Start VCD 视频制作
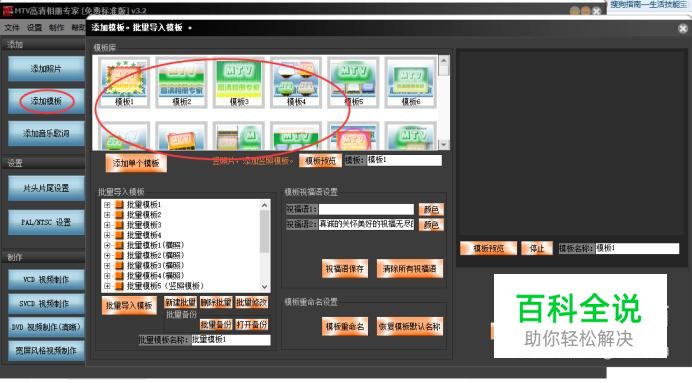The width and height of the screenshot is (692, 383). click(46, 280)
